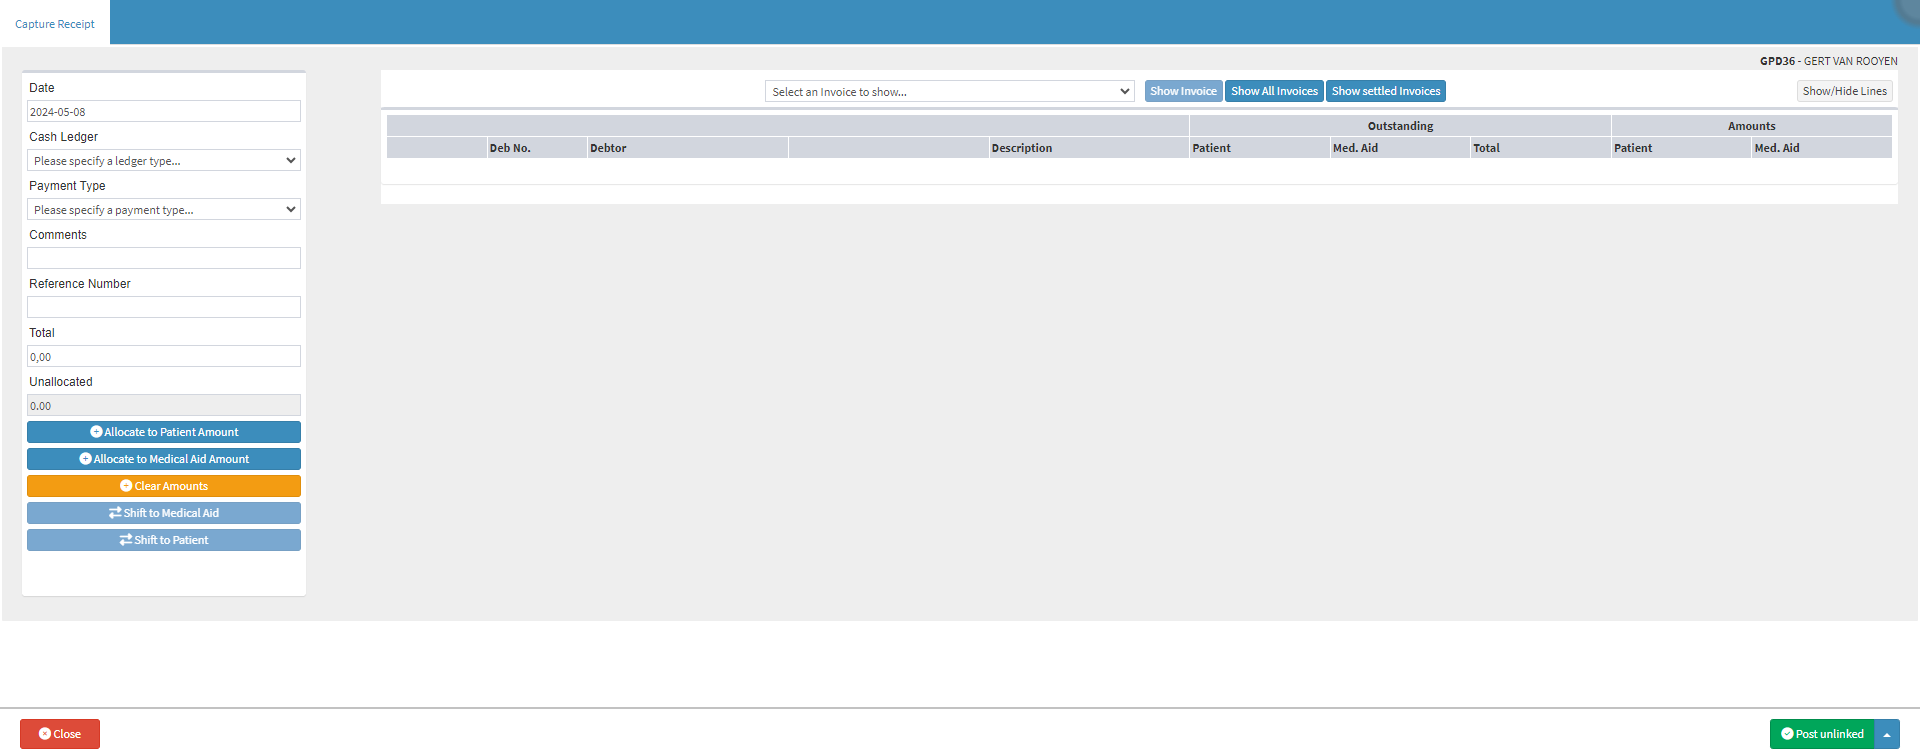Click Show settled Invoices button

coord(1385,91)
